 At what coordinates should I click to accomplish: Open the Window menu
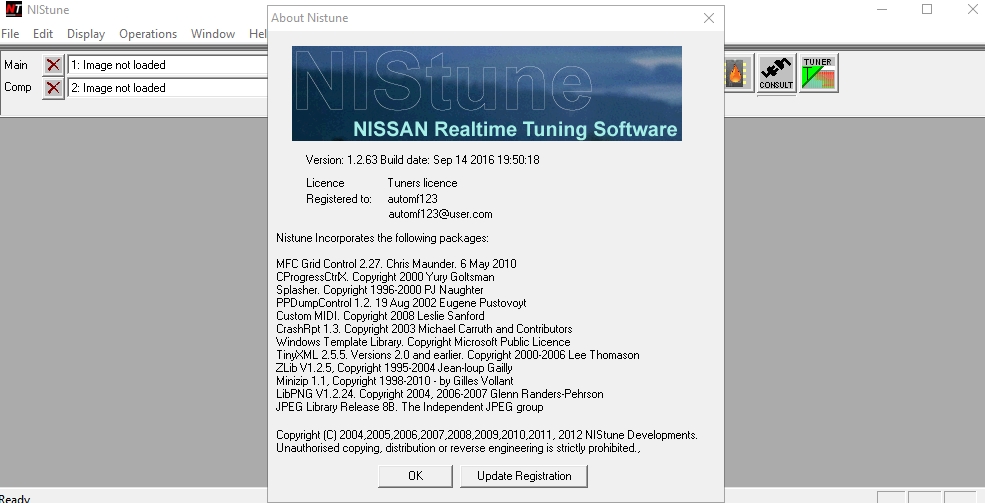(x=213, y=34)
